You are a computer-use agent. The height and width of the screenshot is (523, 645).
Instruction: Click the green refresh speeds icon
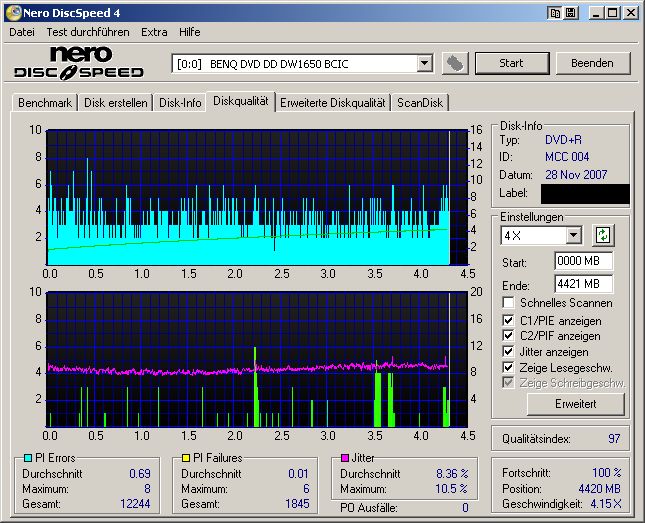pos(603,236)
